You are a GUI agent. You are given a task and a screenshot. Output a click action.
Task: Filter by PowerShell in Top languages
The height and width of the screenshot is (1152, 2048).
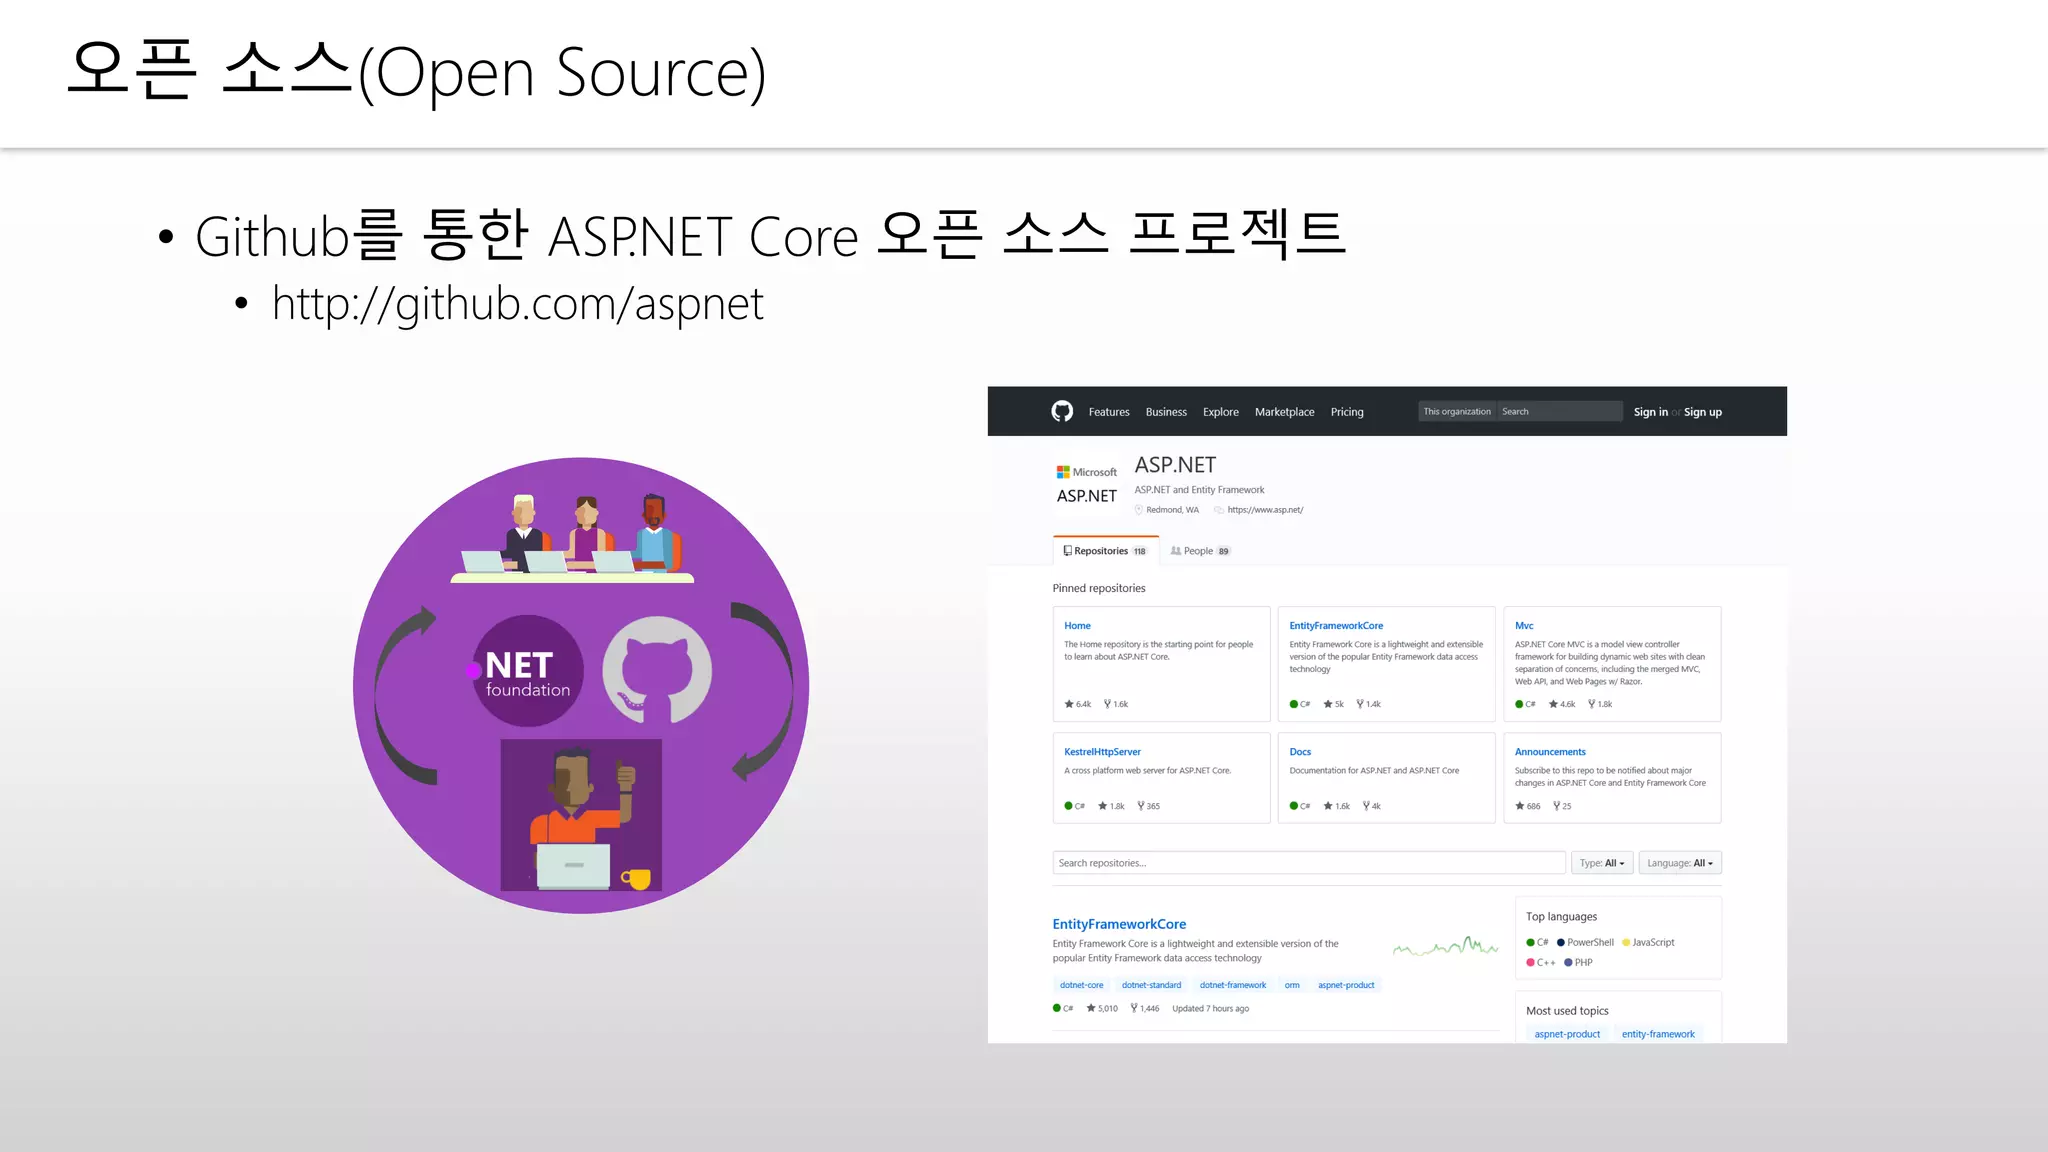pyautogui.click(x=1585, y=942)
